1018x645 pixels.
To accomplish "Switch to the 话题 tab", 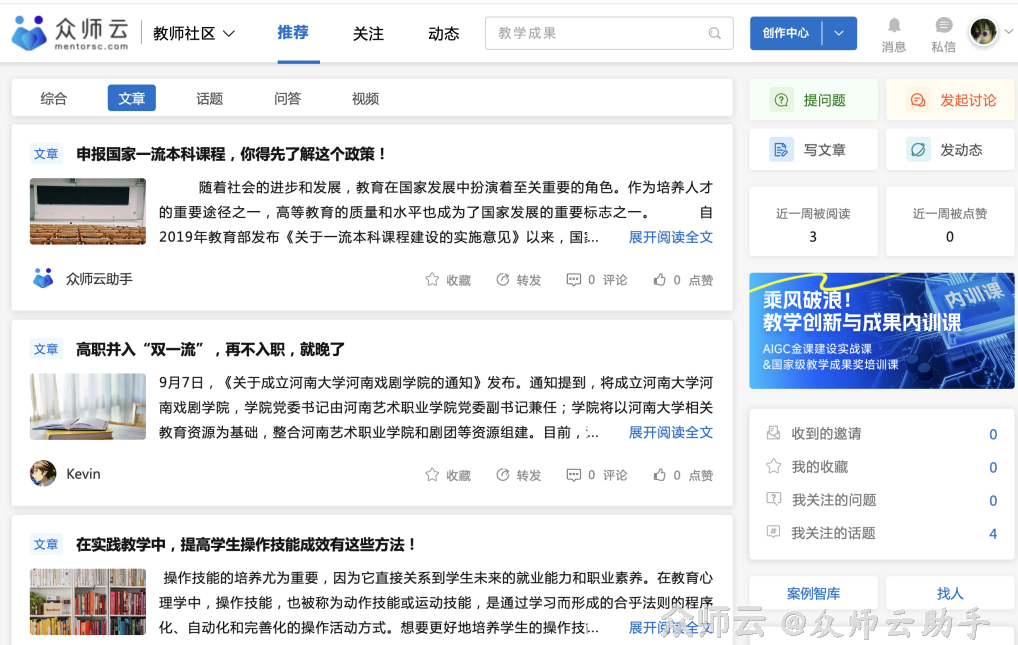I will [x=212, y=98].
